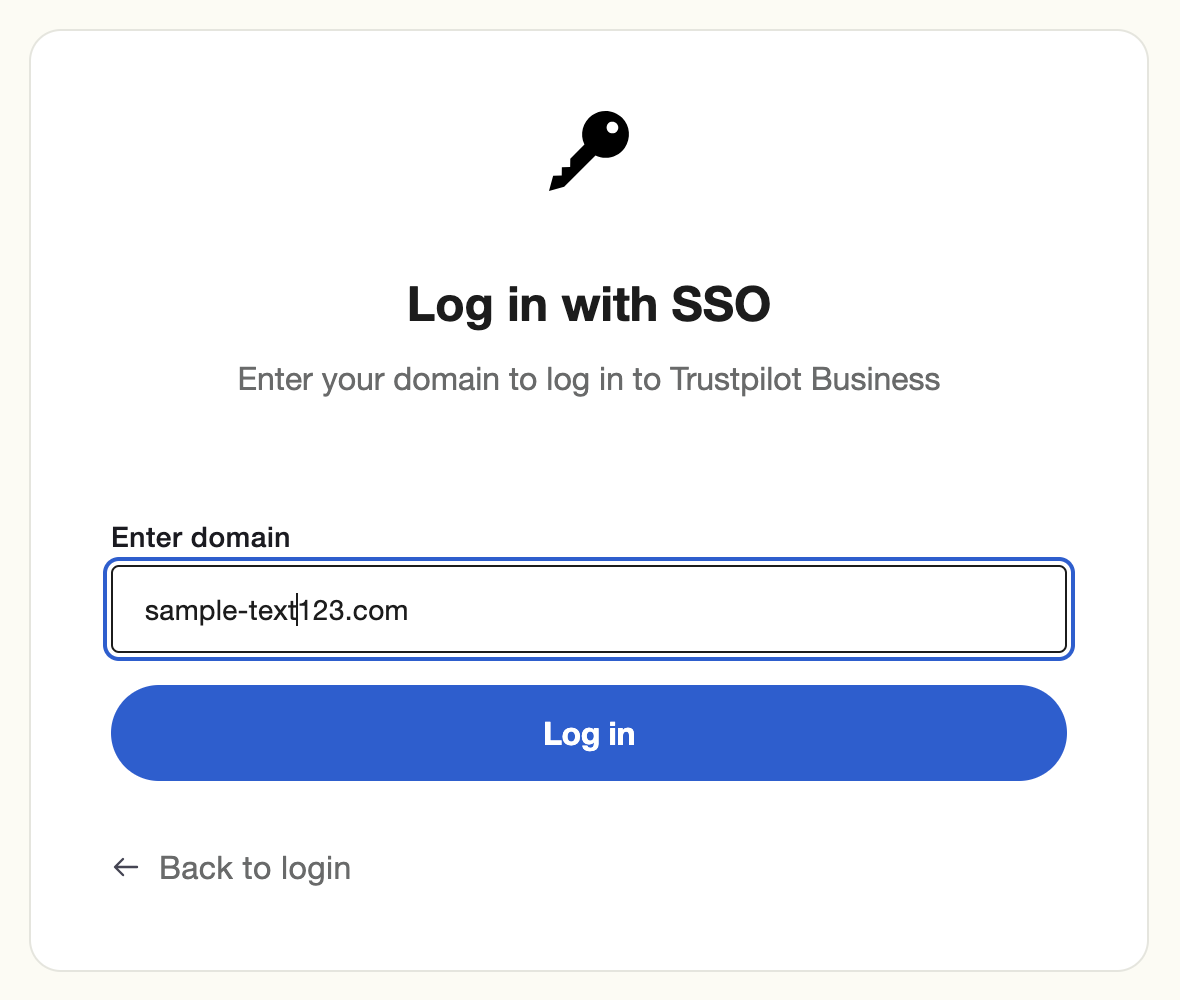This screenshot has height=1000, width=1180.
Task: Click the black key glyph at the top
Action: [x=588, y=150]
